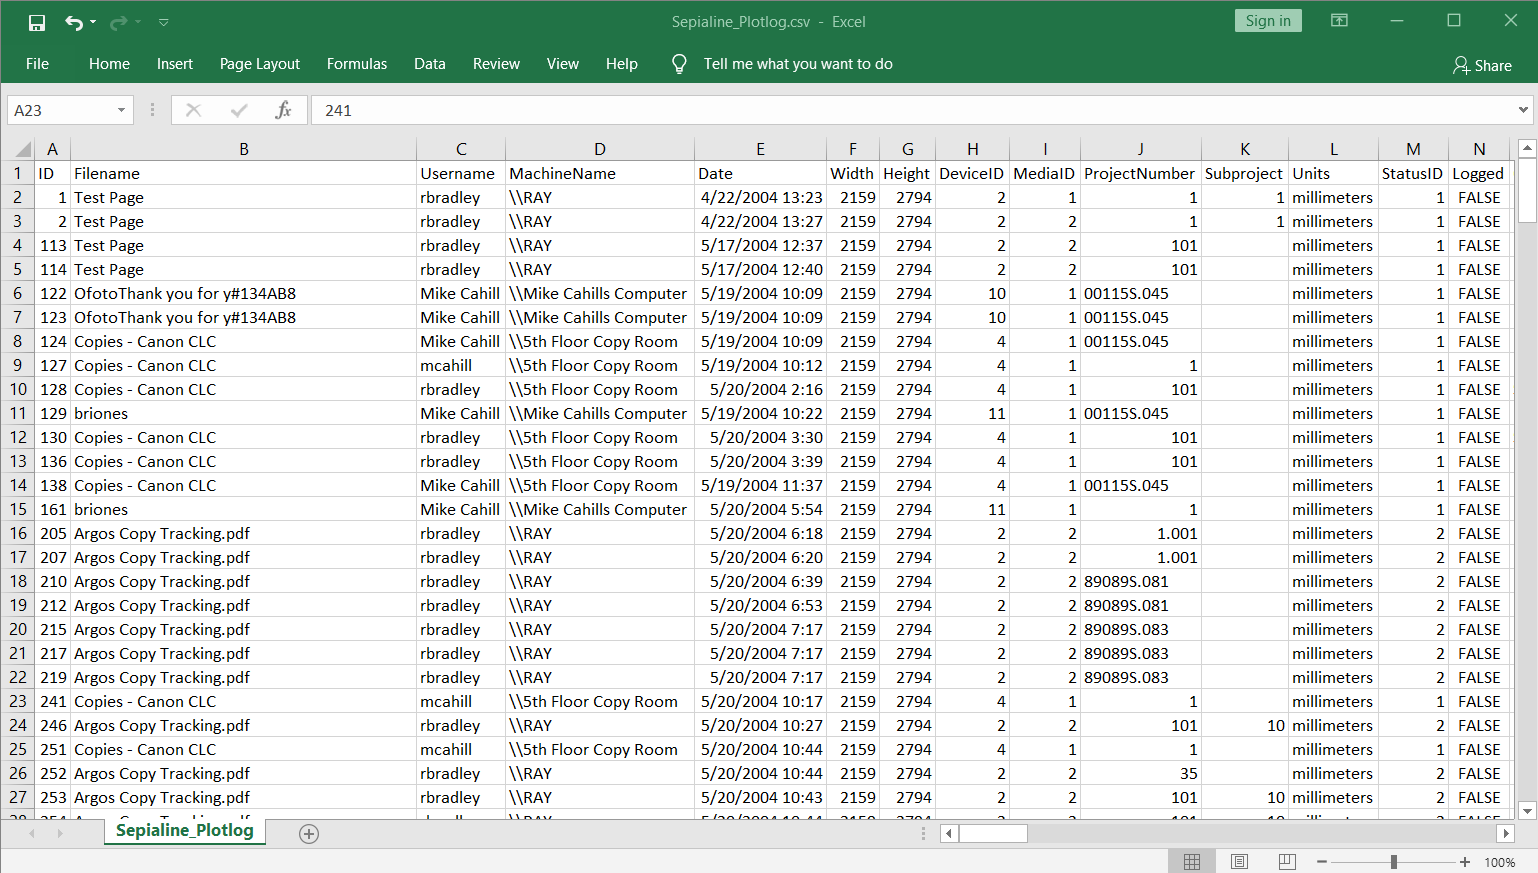Click the Undo arrow icon
The width and height of the screenshot is (1538, 873).
(x=73, y=22)
